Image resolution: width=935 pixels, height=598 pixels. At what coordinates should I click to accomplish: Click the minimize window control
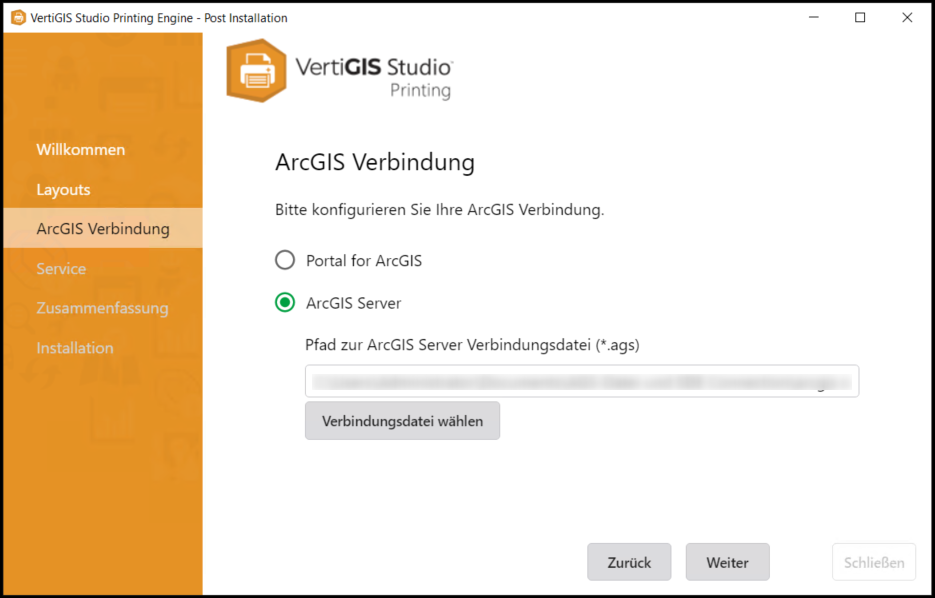click(x=813, y=17)
